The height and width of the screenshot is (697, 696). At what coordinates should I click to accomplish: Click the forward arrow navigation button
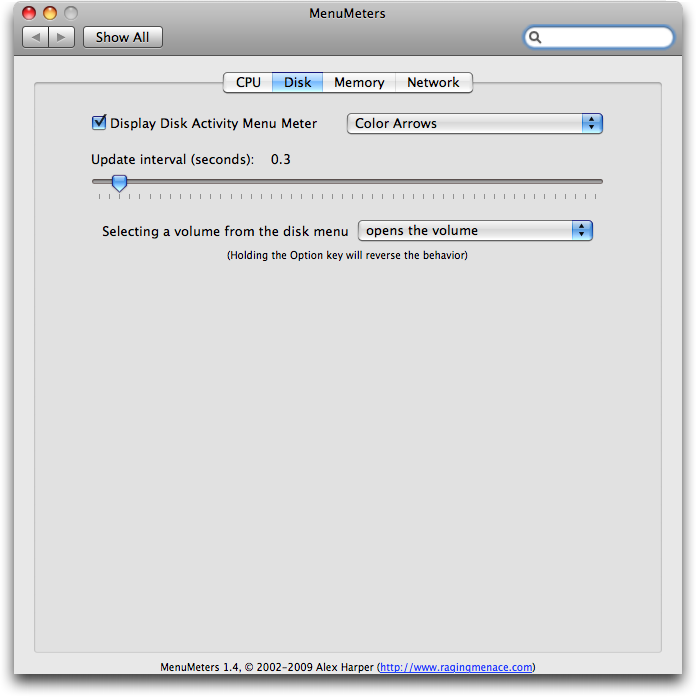pos(61,37)
